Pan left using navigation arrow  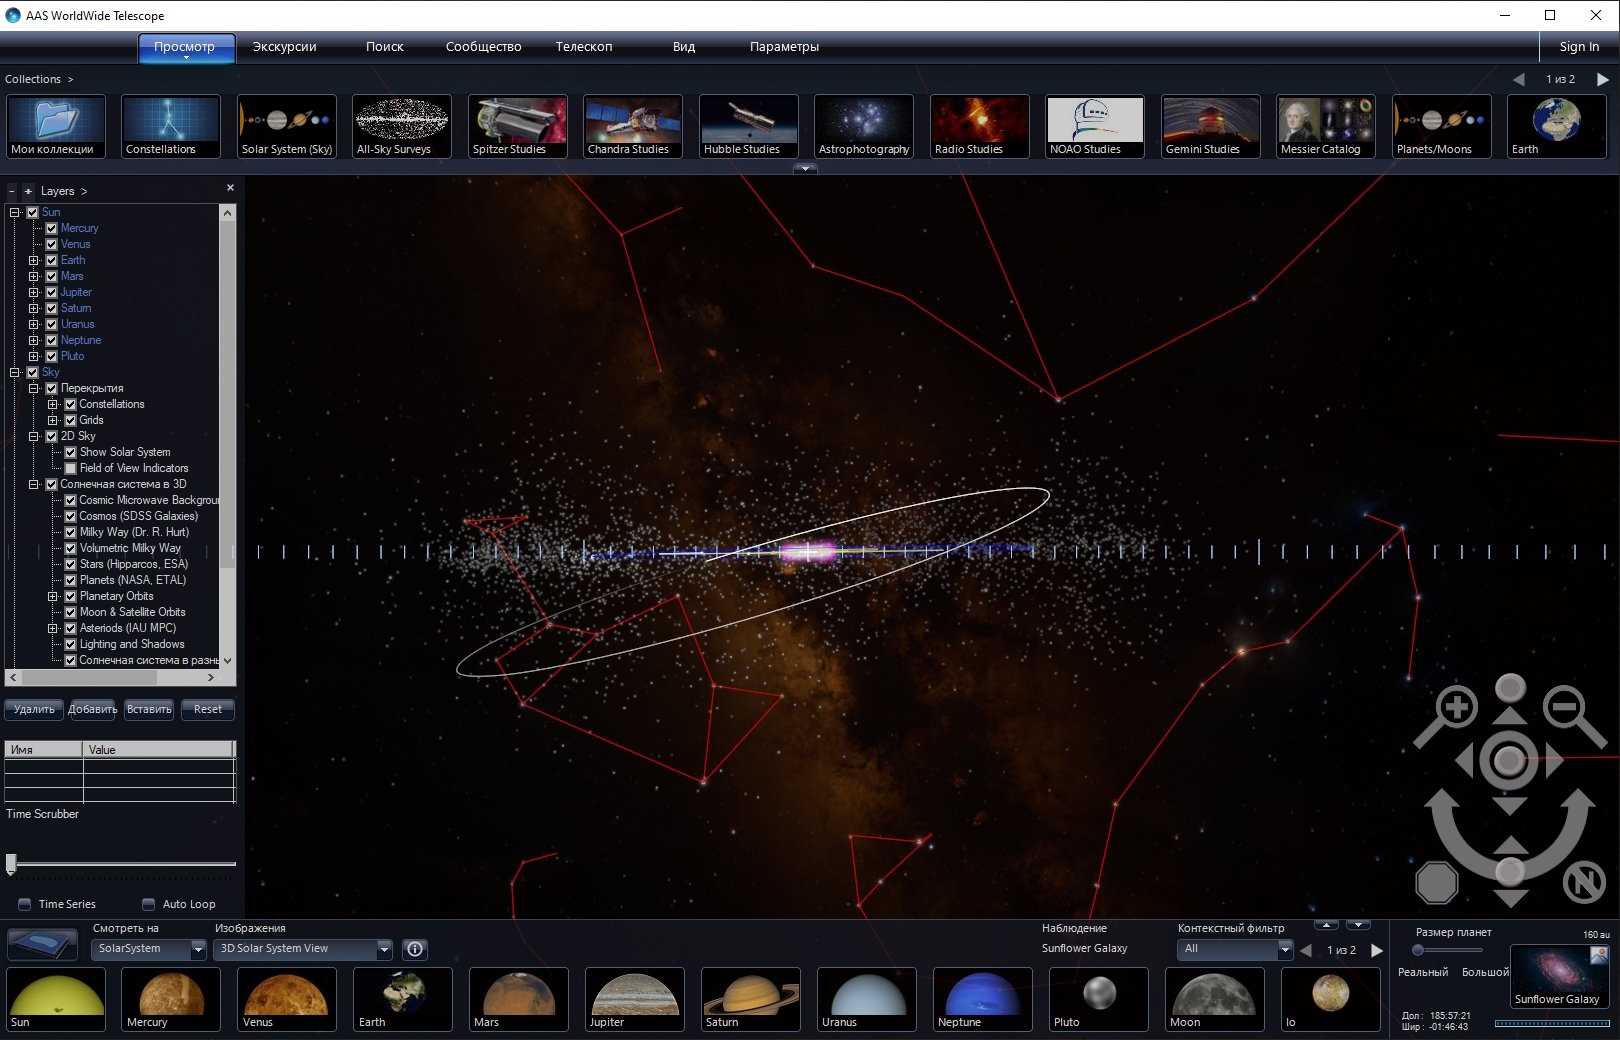(1465, 761)
